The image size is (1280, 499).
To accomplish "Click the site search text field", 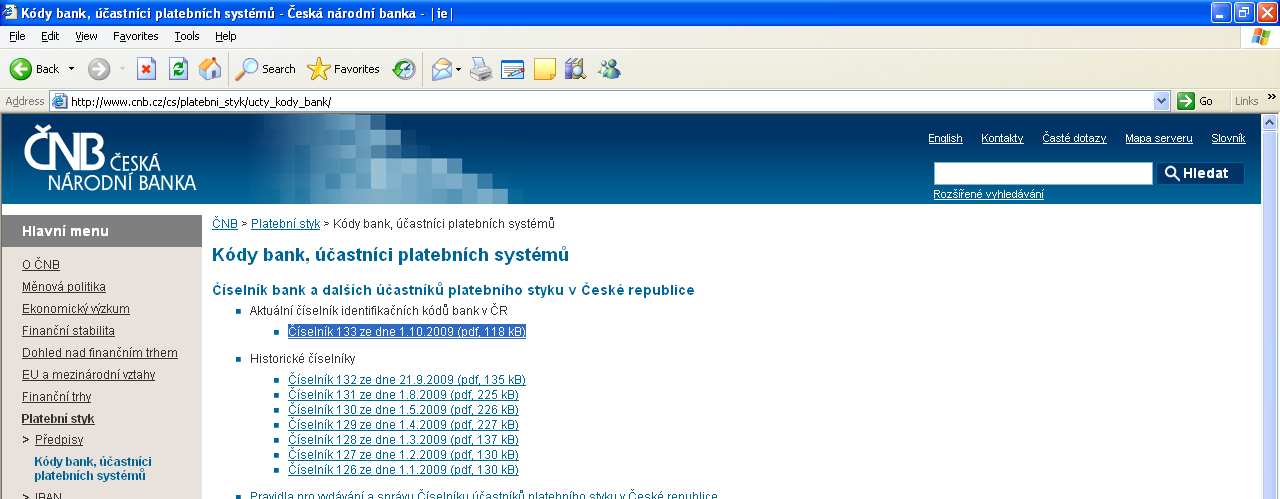I will tap(1043, 174).
